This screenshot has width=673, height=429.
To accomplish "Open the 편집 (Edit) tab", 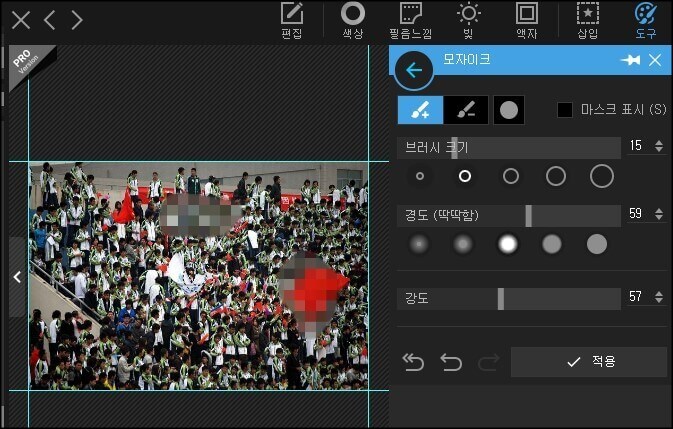I will click(292, 21).
